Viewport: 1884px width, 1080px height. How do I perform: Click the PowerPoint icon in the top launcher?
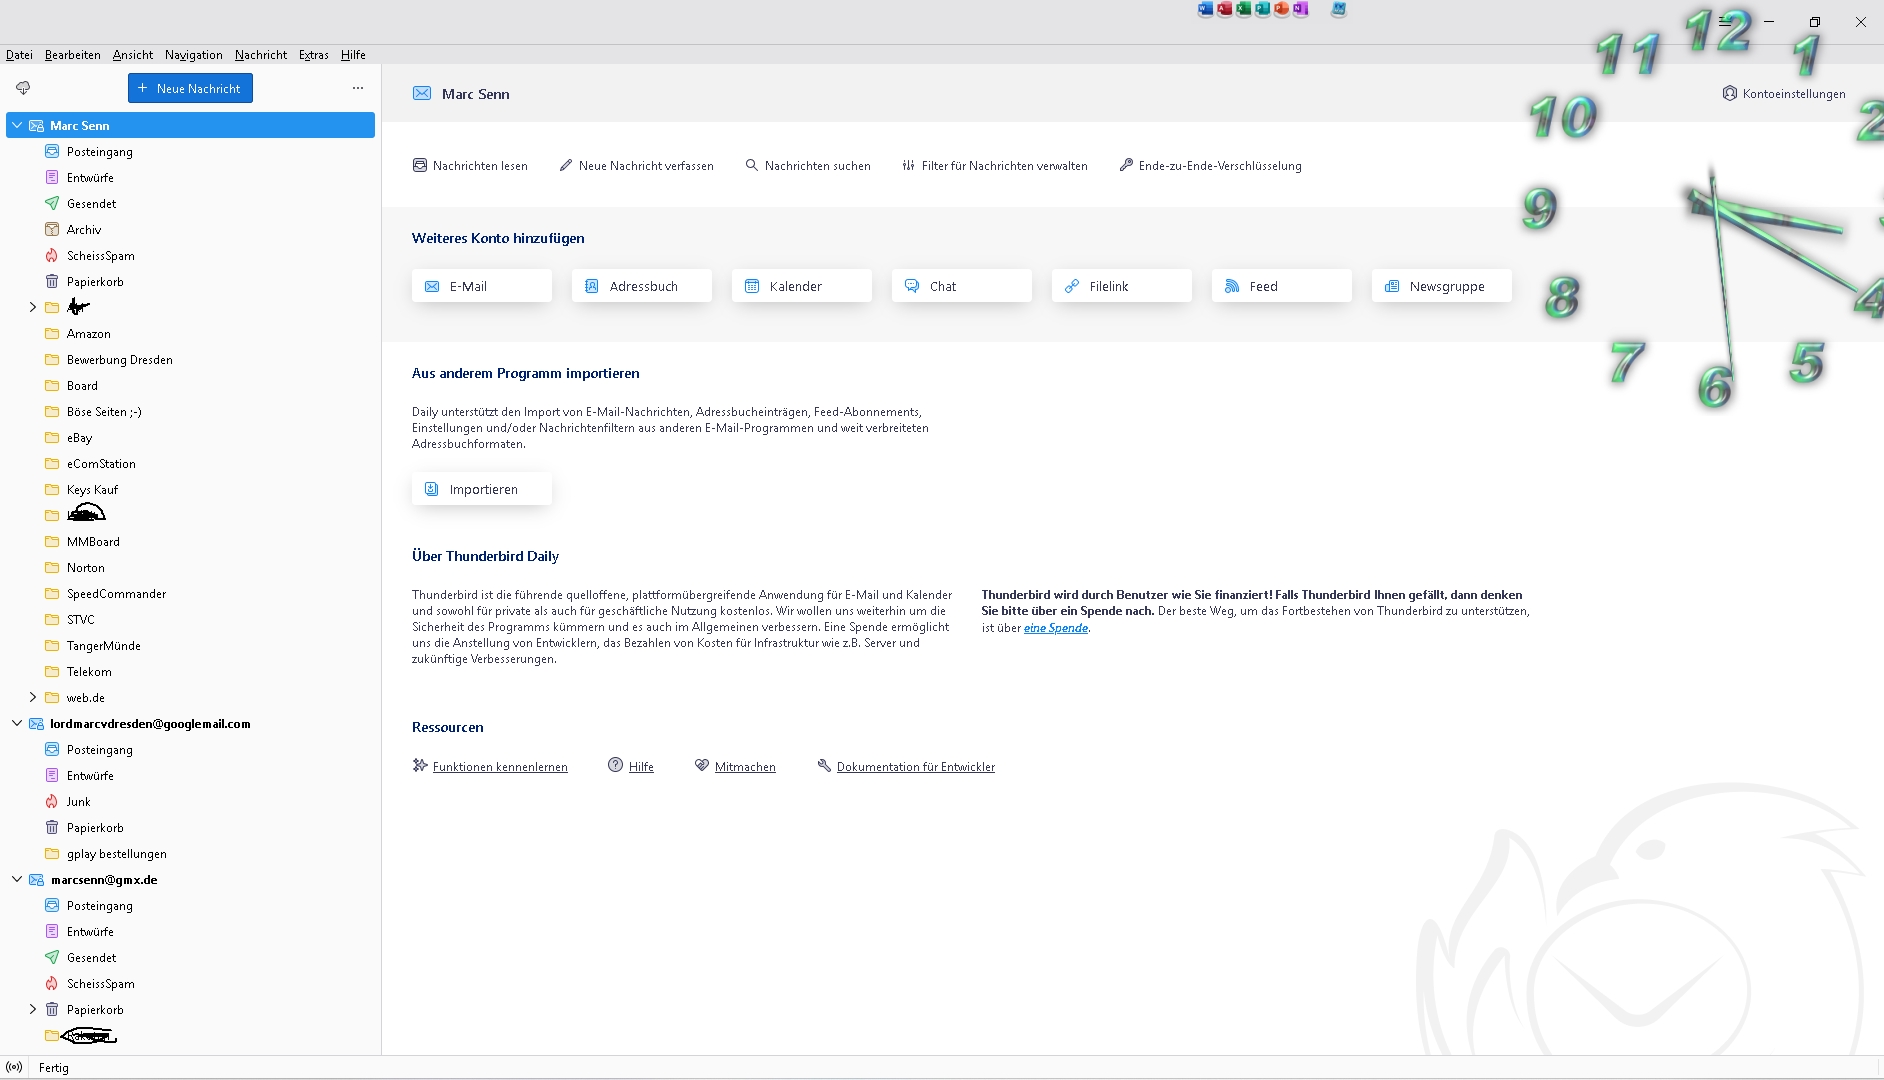tap(1281, 9)
